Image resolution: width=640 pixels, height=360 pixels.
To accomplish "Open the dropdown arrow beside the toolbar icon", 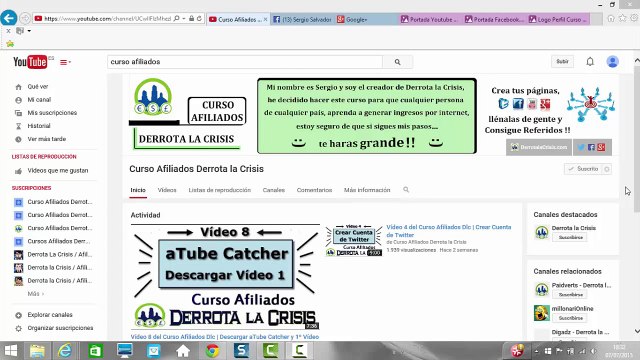I will 29,31.
